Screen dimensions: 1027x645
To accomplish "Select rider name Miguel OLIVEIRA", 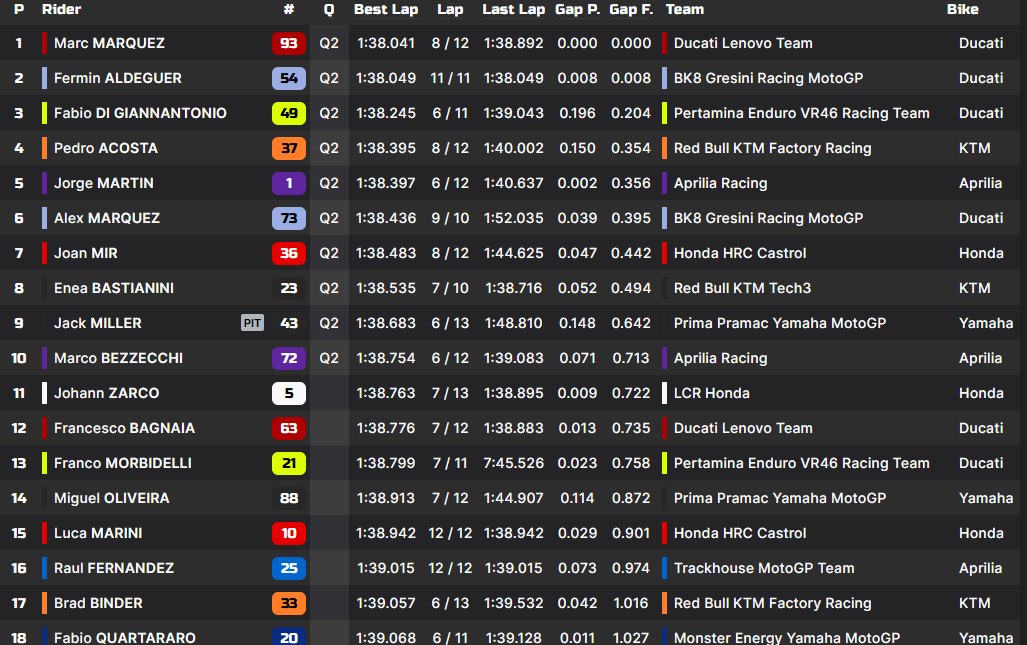I will (111, 499).
